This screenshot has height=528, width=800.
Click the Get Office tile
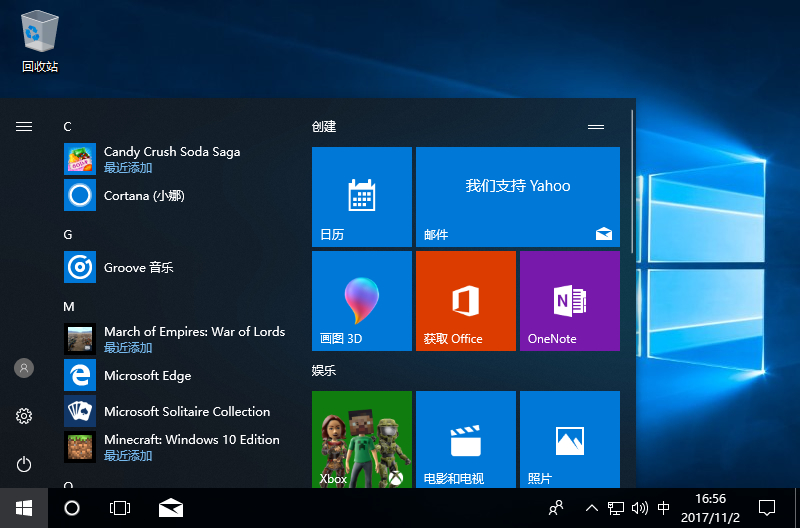pyautogui.click(x=466, y=300)
